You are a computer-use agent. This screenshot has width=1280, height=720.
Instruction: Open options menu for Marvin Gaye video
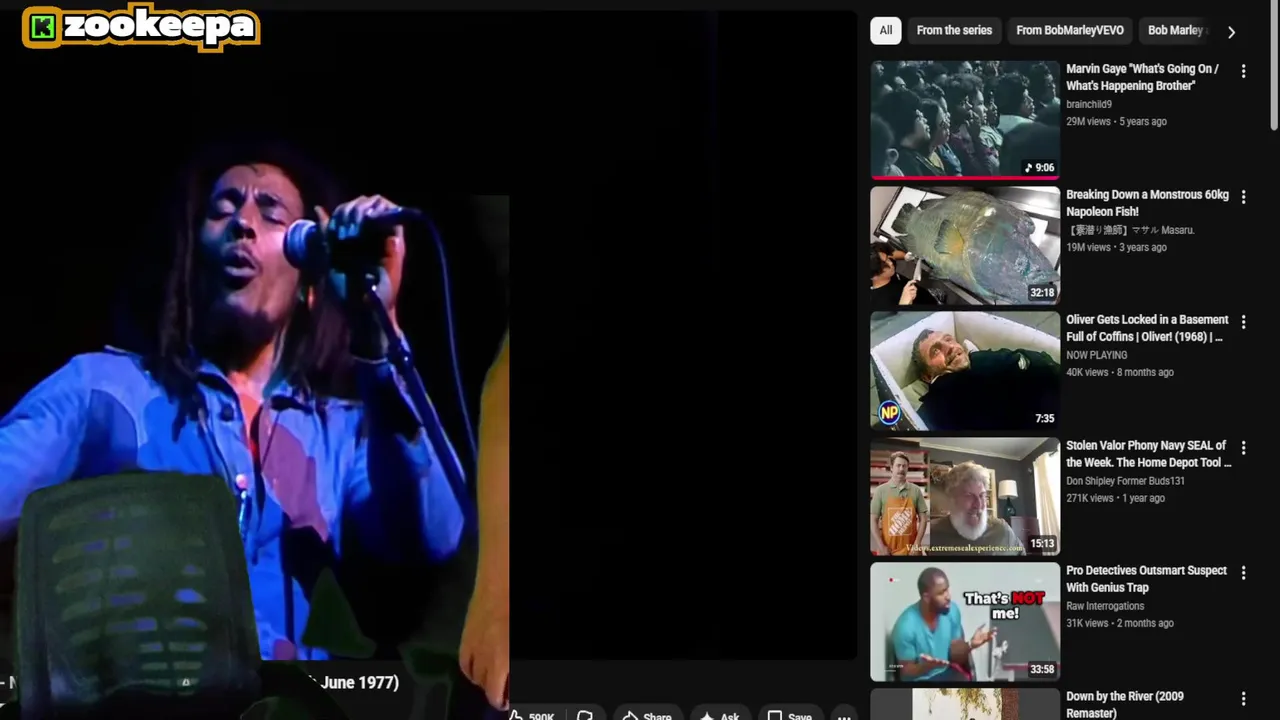[x=1243, y=72]
